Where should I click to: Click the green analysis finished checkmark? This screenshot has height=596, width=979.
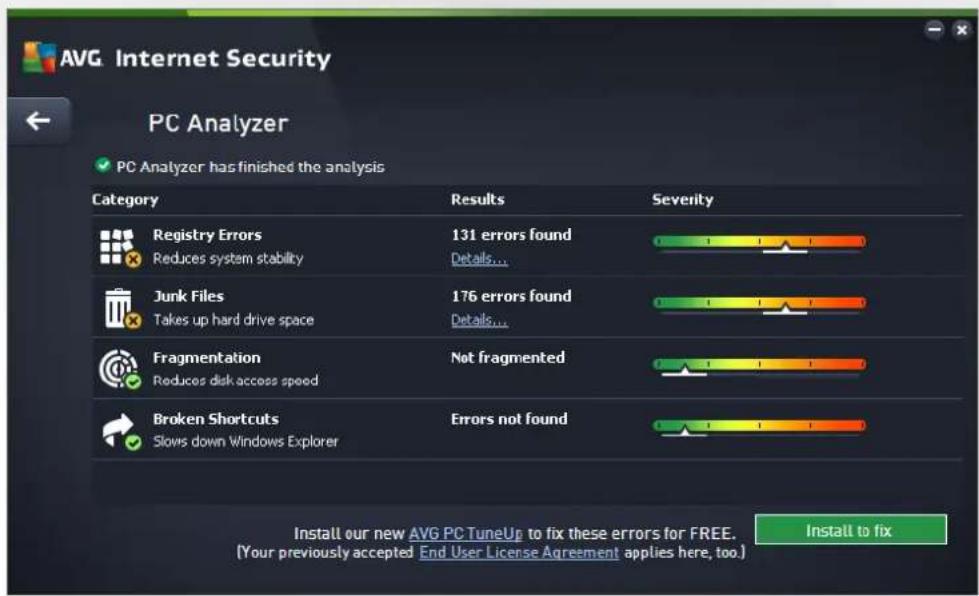click(x=103, y=165)
